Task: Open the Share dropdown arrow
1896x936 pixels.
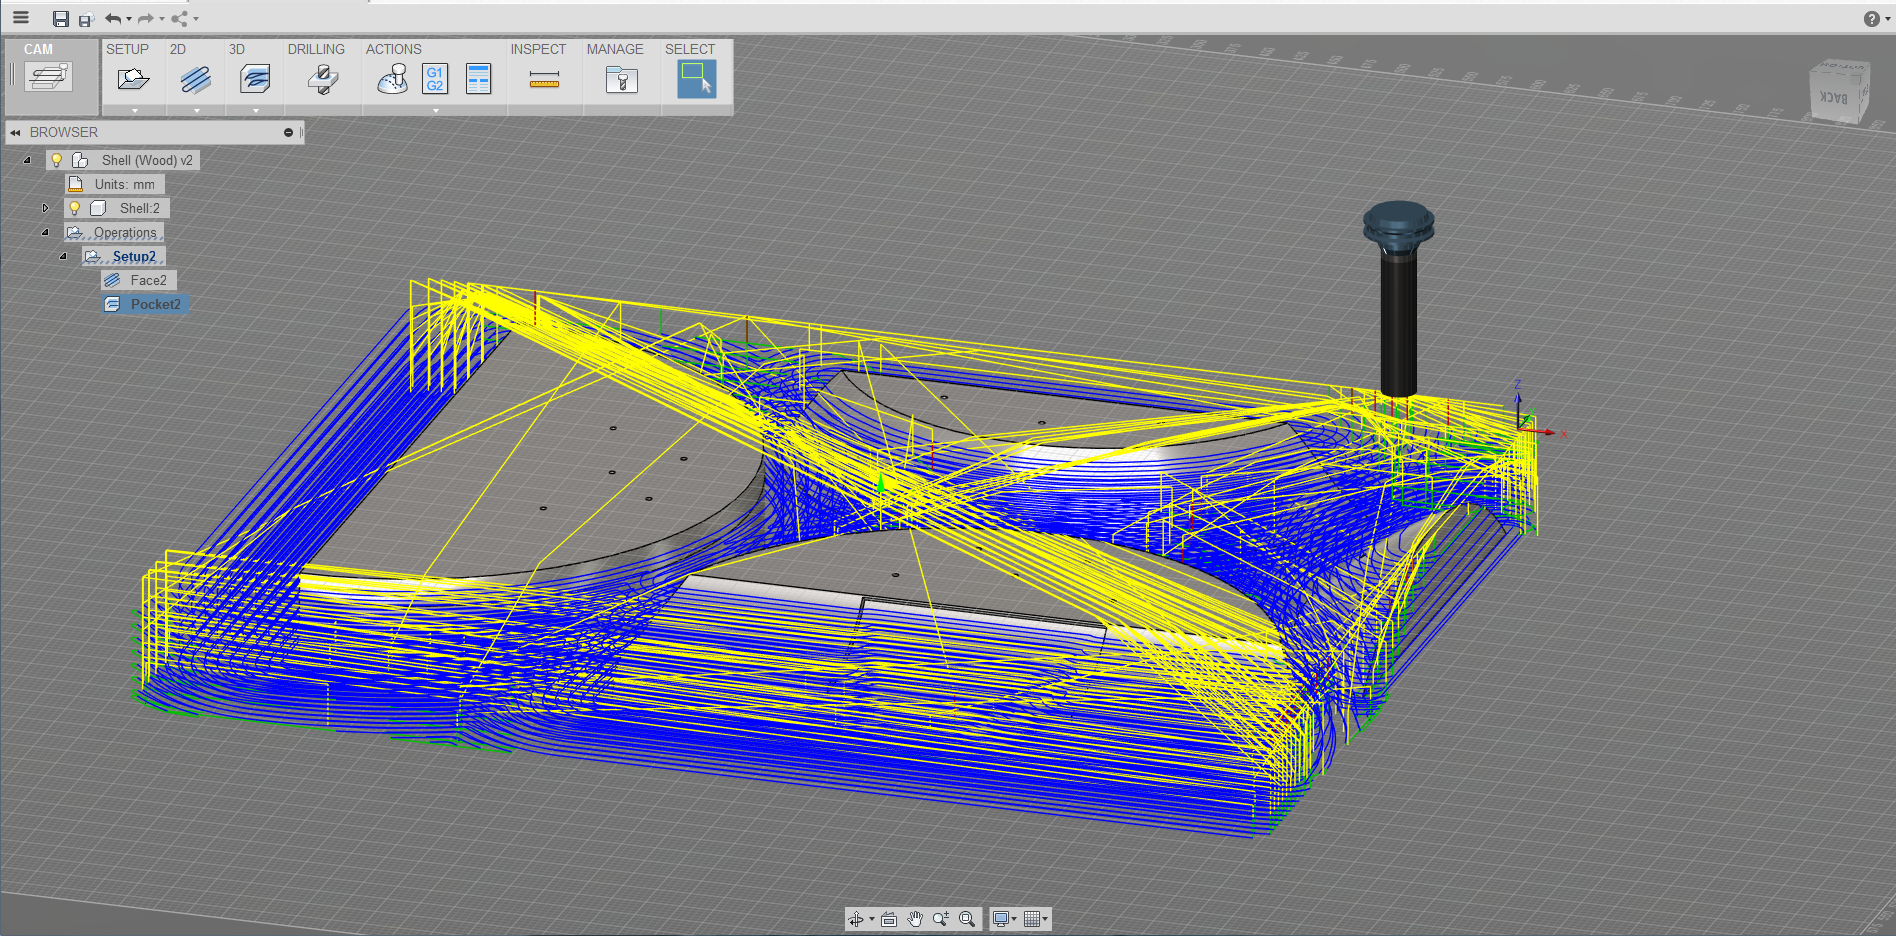Action: (196, 19)
